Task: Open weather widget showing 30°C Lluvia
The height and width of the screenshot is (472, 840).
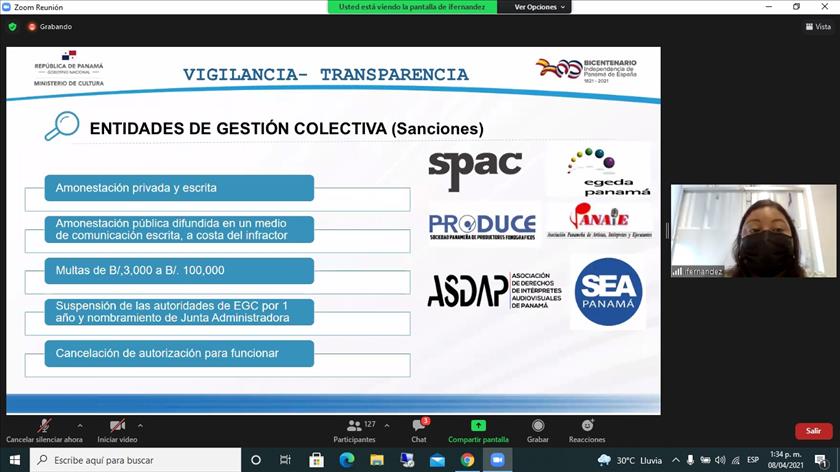Action: tap(629, 460)
